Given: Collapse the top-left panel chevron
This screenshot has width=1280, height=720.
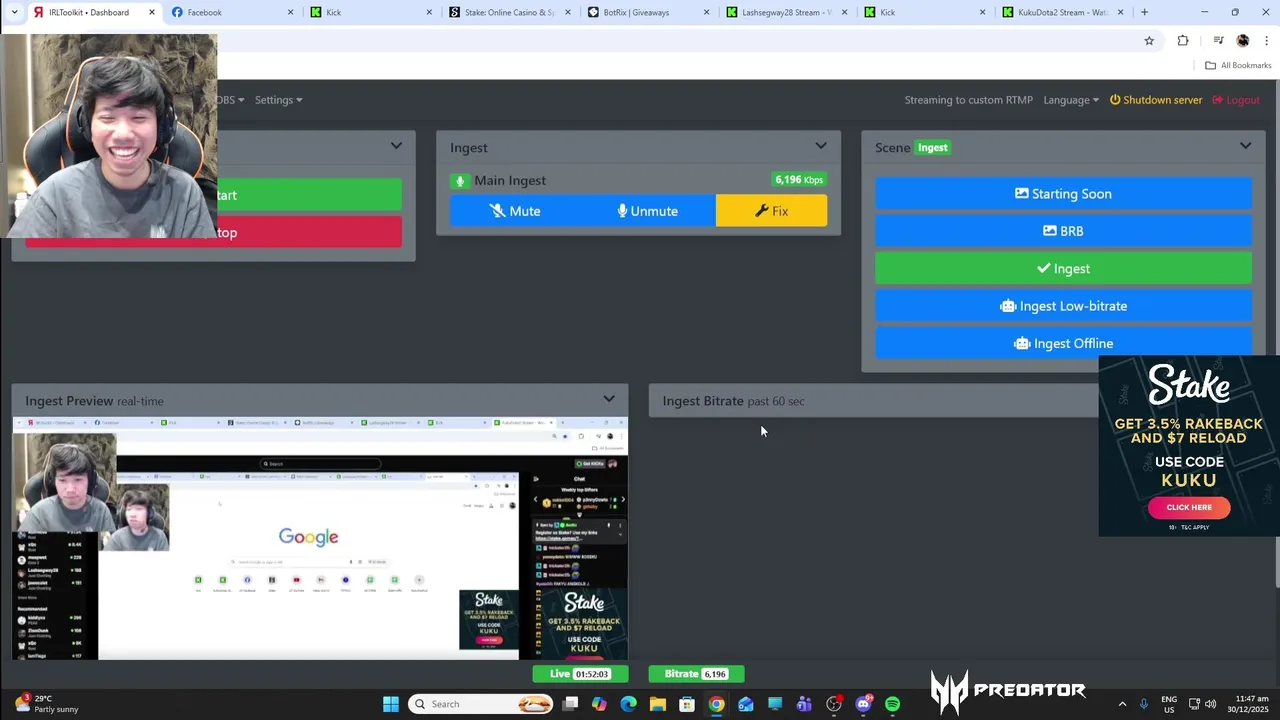Looking at the screenshot, I should pyautogui.click(x=396, y=146).
